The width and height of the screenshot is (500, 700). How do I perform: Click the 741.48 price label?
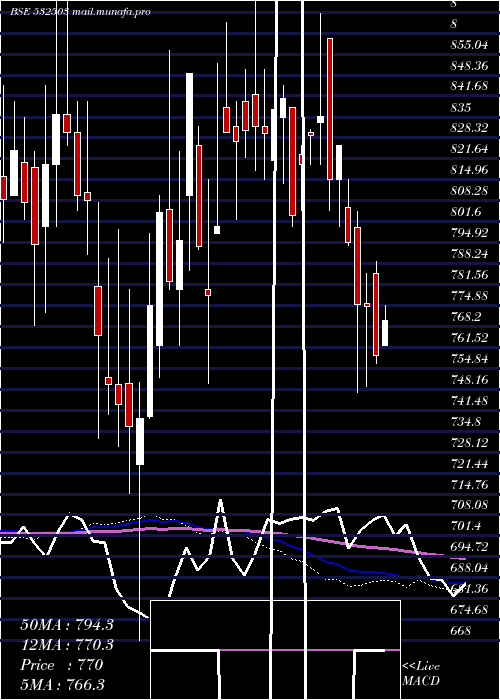471,401
